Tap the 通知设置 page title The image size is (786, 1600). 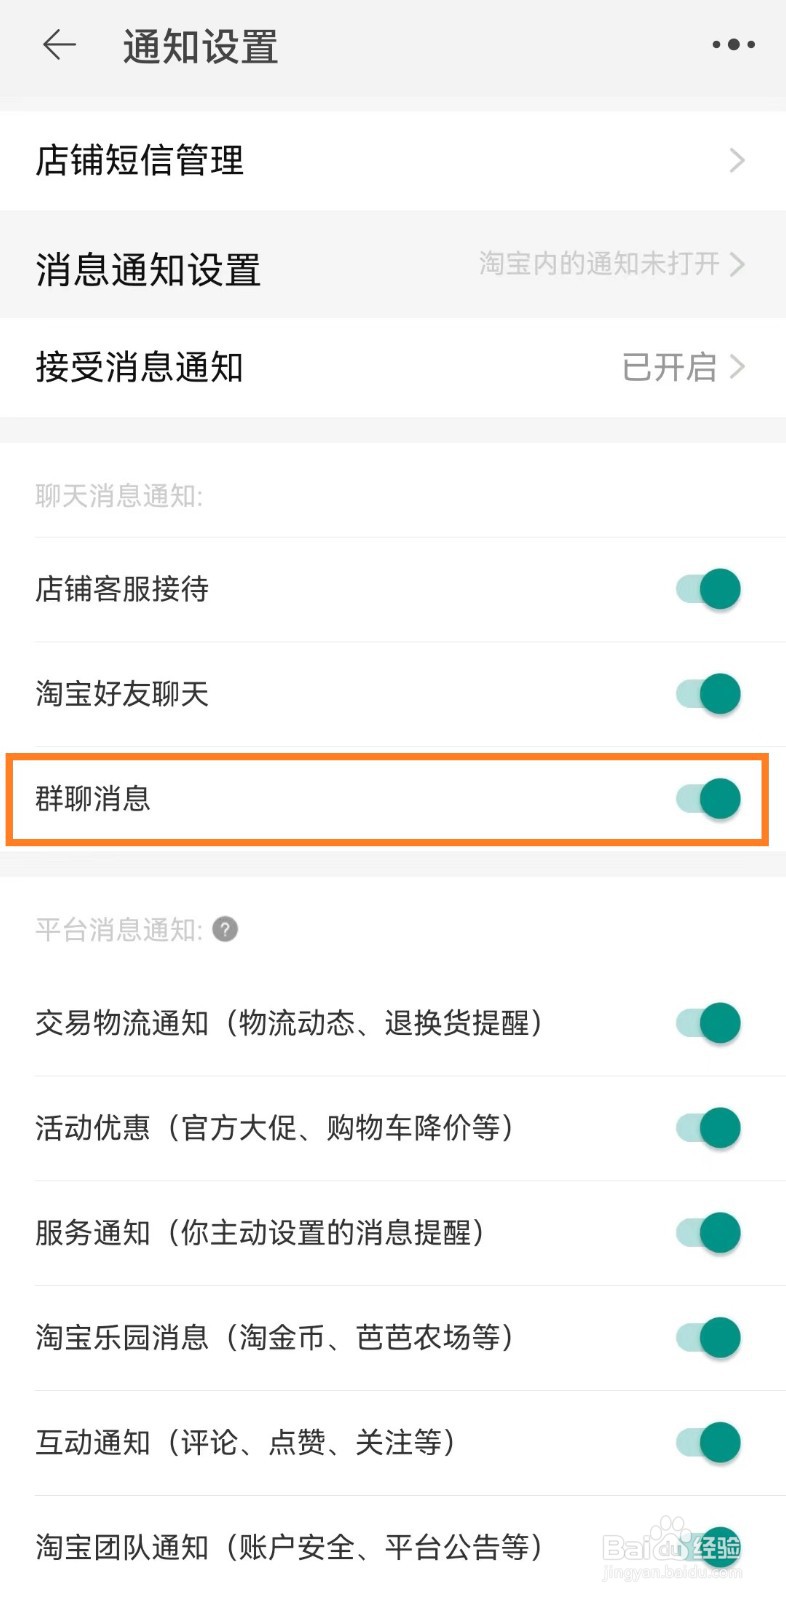[x=200, y=46]
